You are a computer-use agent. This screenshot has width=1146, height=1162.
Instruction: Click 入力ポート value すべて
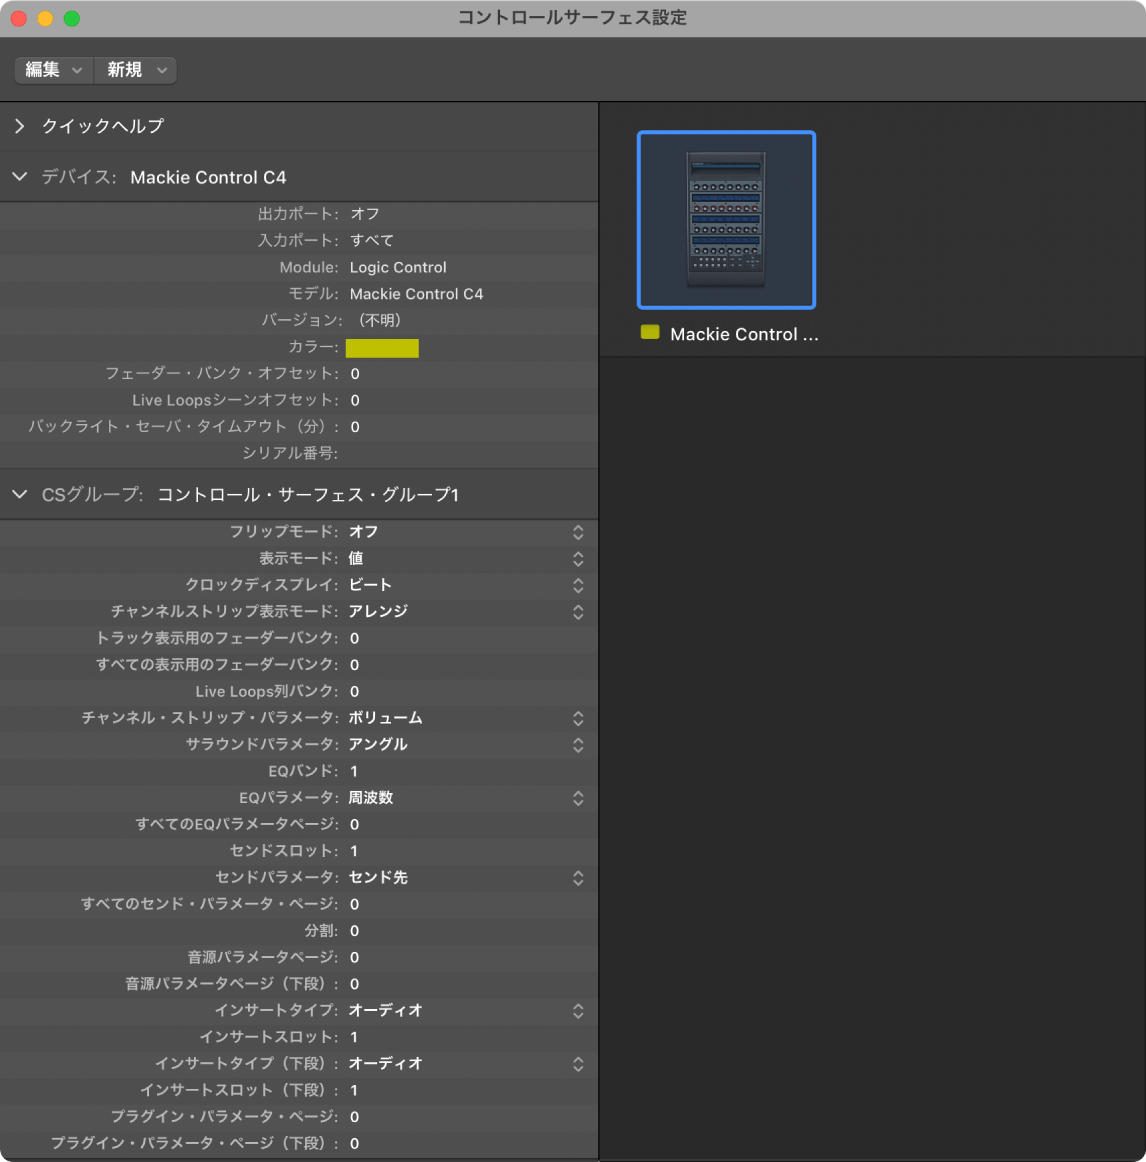(371, 241)
